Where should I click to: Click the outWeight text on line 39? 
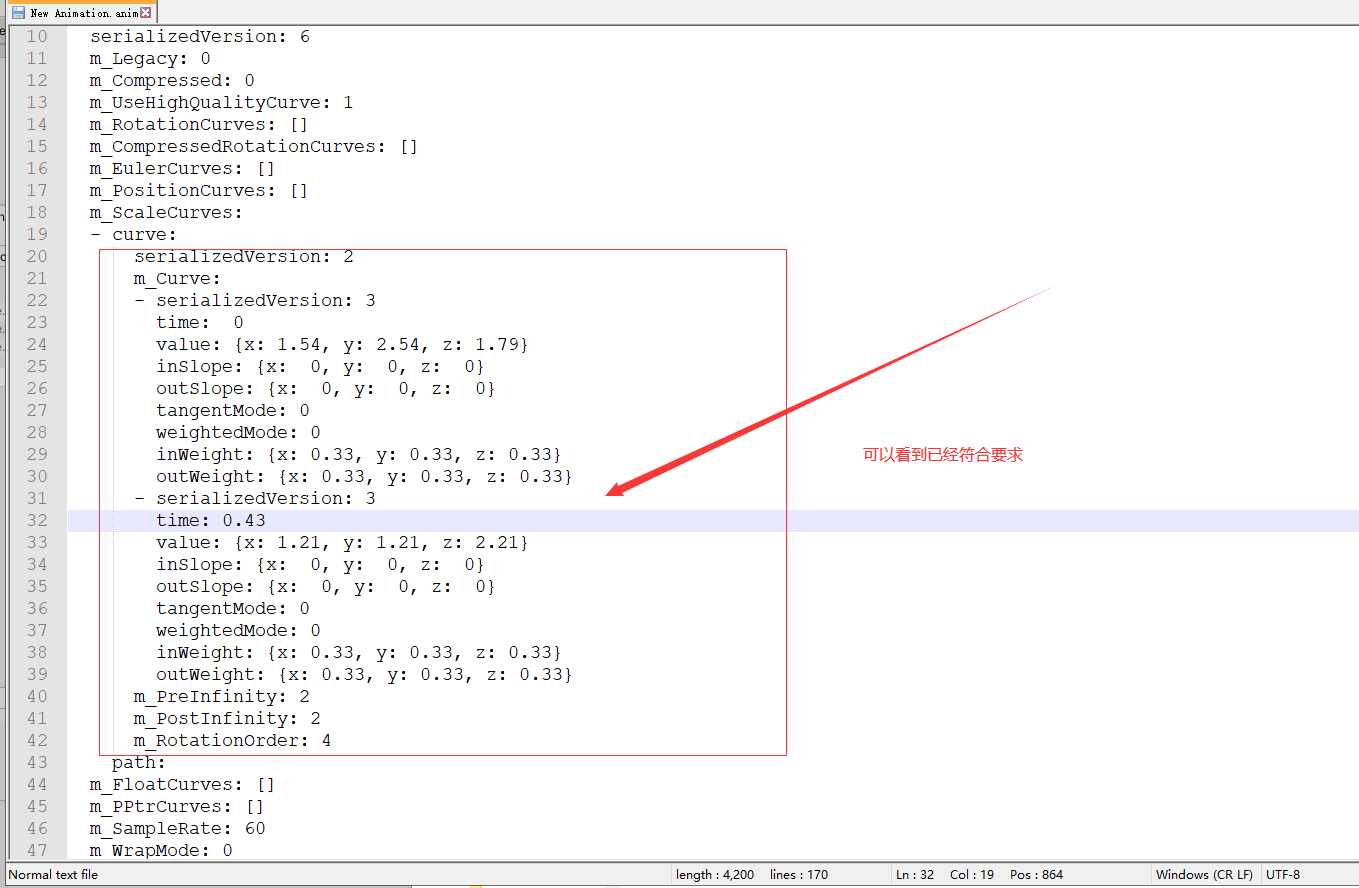364,674
